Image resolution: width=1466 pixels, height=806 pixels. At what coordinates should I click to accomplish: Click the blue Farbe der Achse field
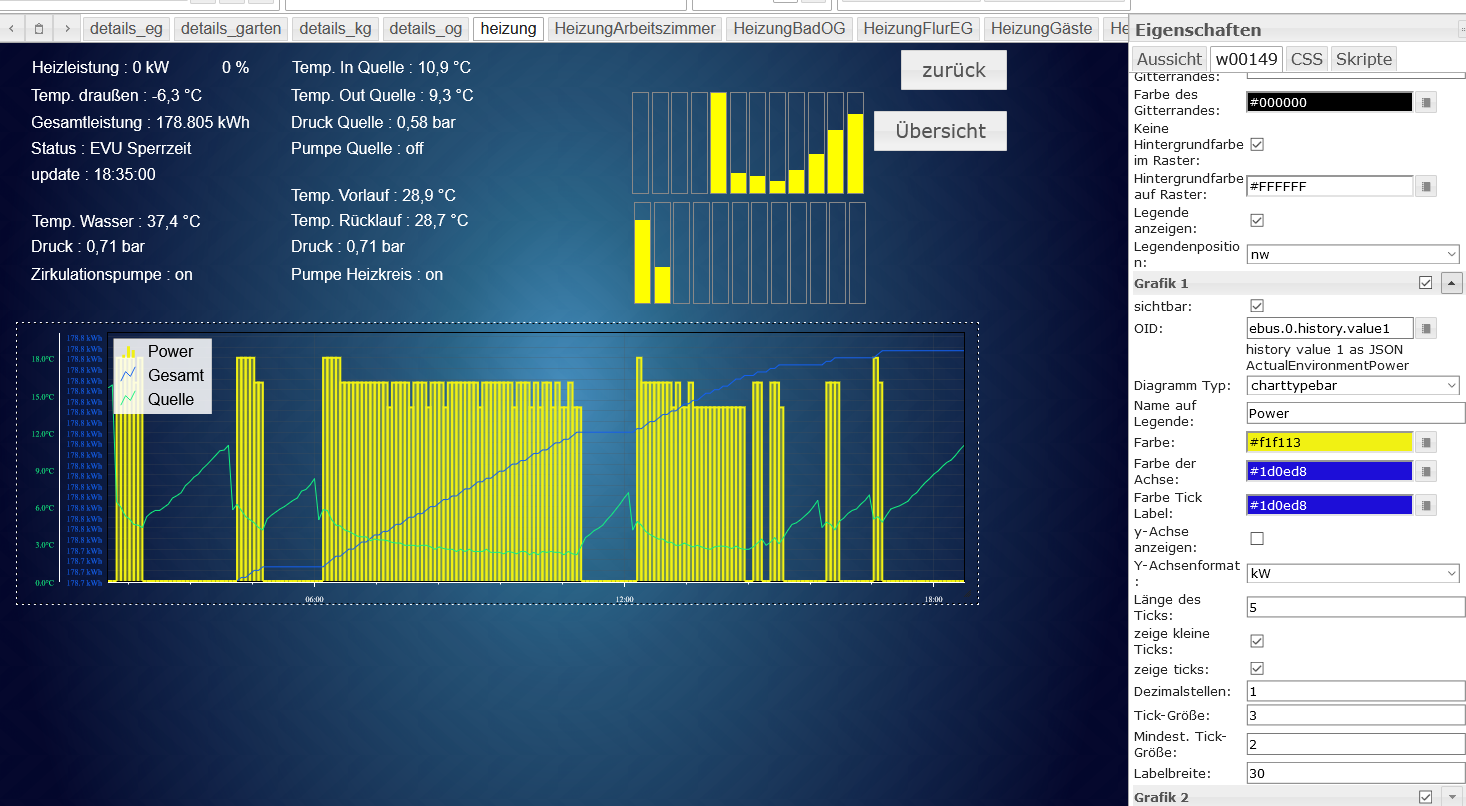1330,471
